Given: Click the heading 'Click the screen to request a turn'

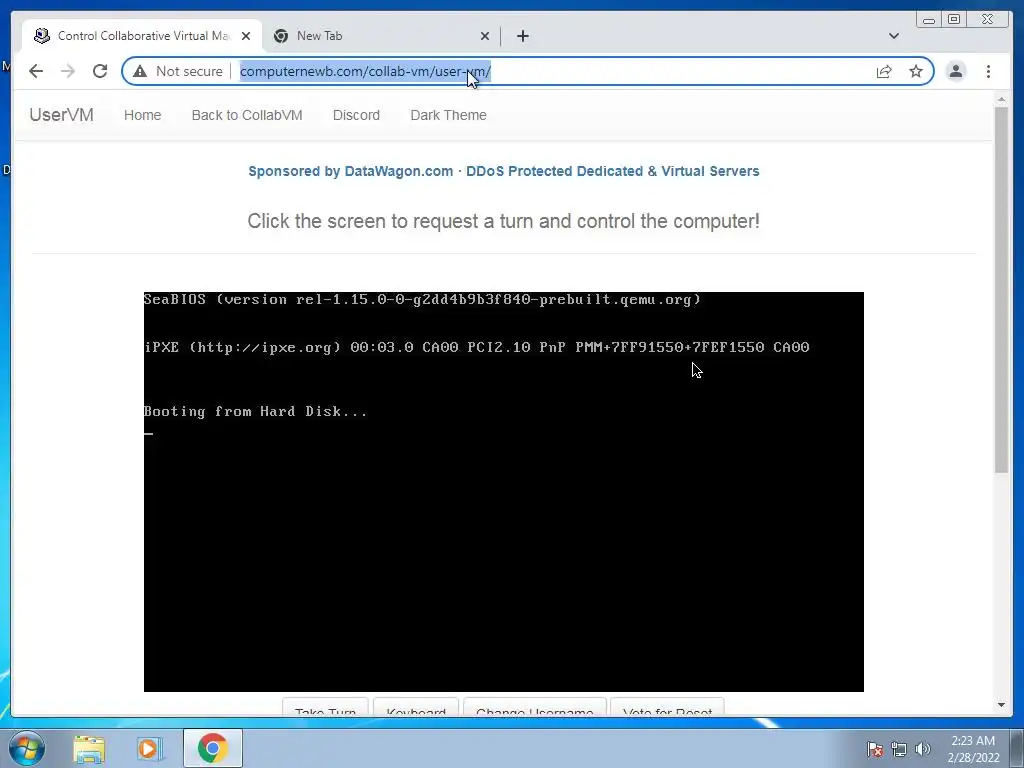Looking at the screenshot, I should point(504,221).
